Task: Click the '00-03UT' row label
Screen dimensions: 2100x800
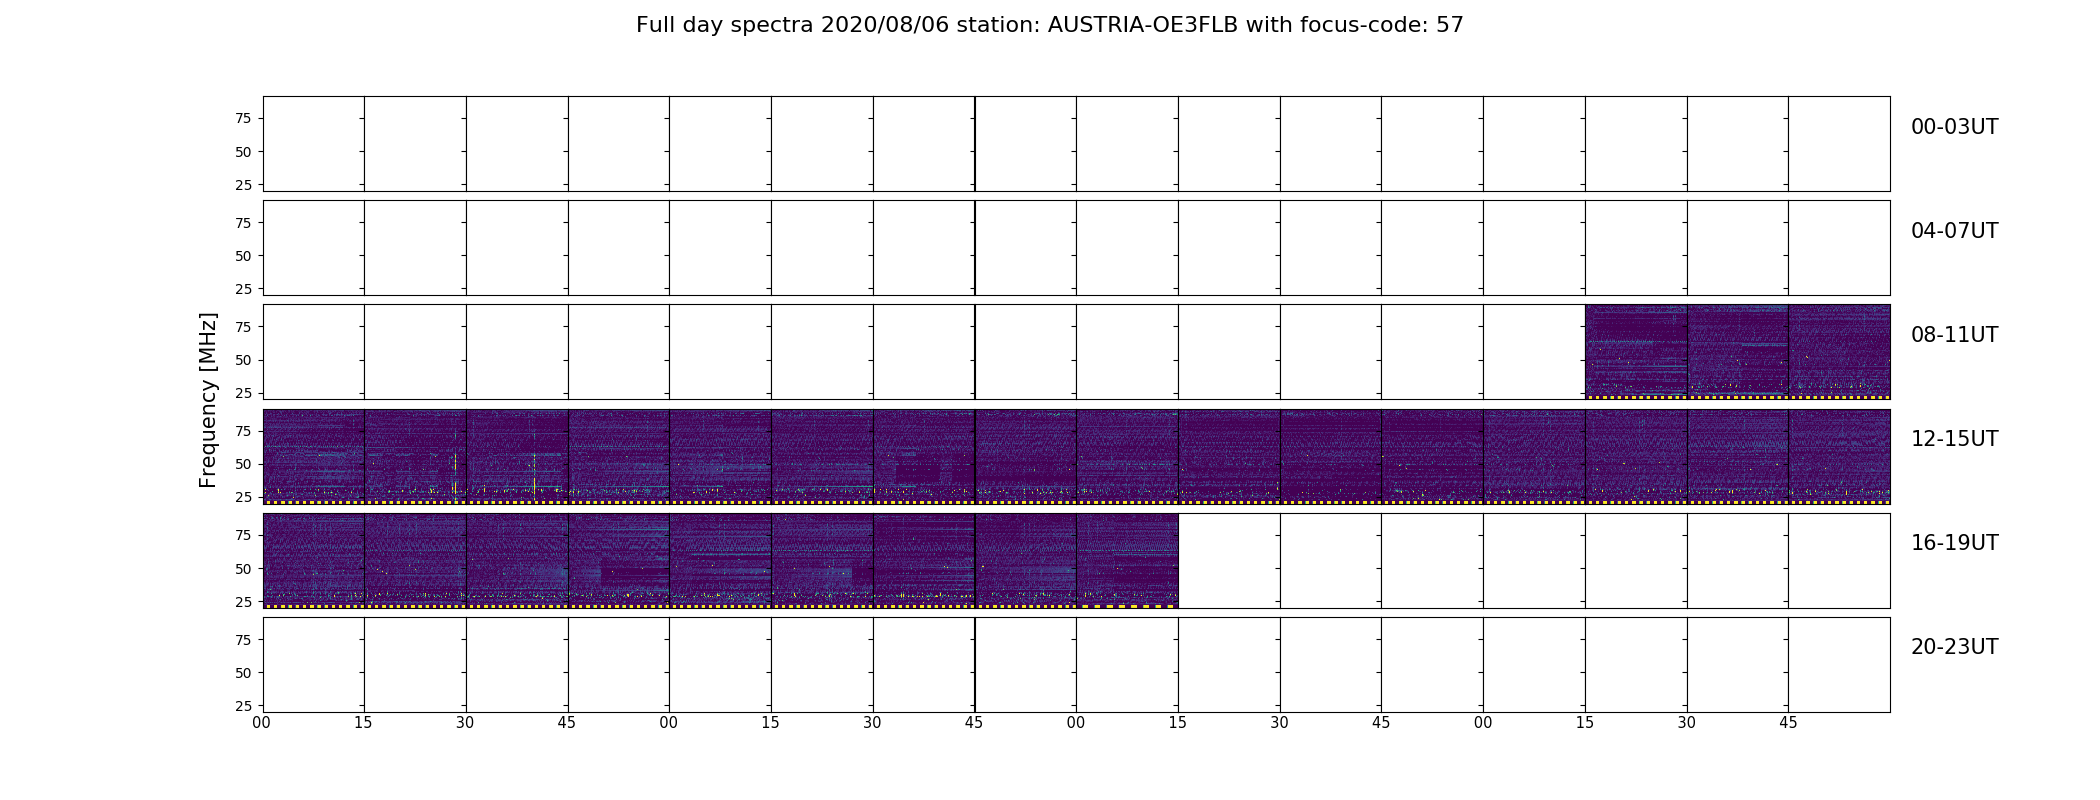Action: (1954, 127)
